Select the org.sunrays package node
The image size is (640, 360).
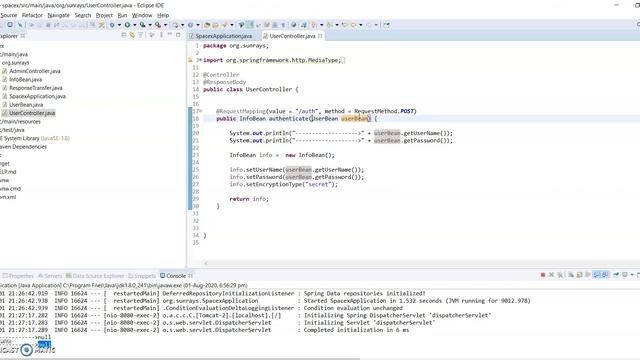15,63
